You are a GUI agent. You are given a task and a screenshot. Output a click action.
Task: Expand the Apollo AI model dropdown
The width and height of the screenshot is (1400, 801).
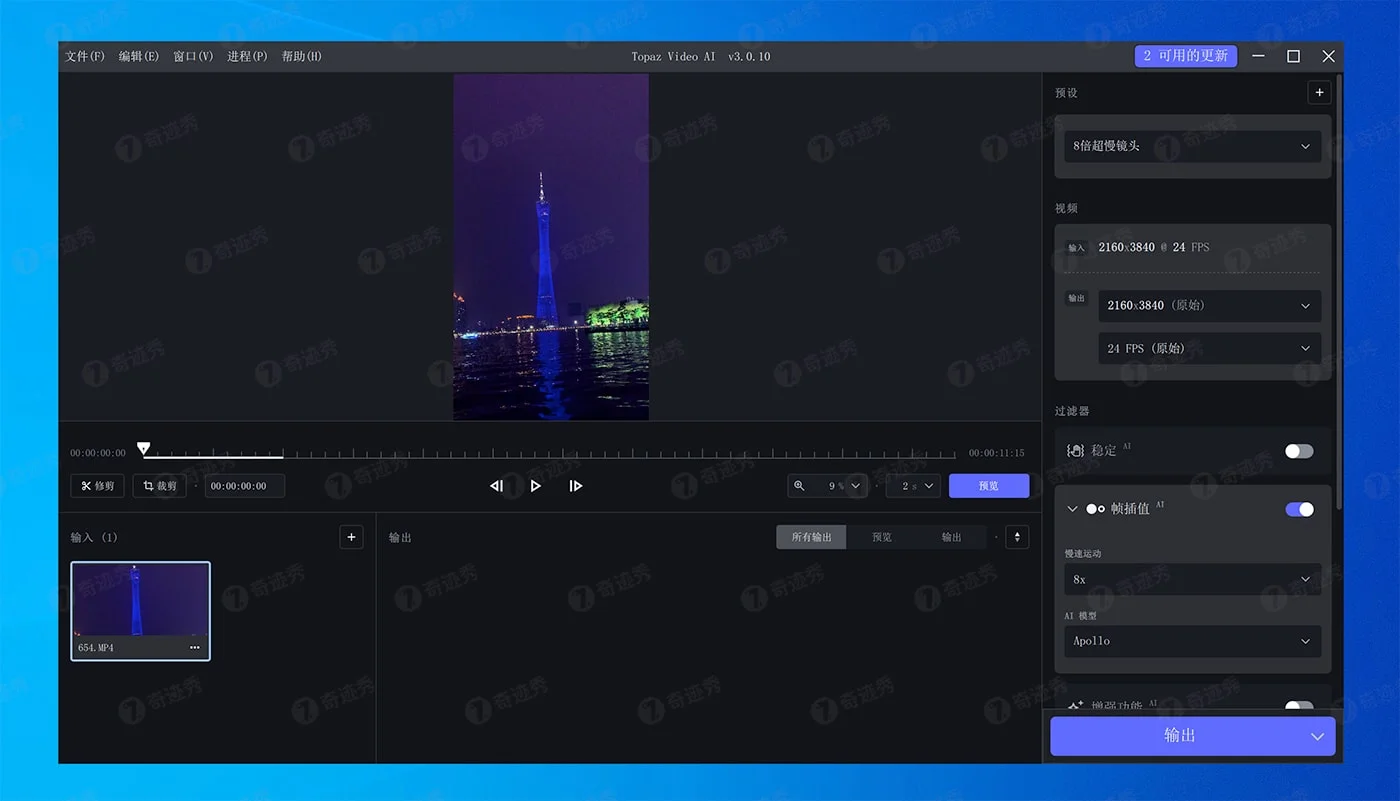[1192, 641]
